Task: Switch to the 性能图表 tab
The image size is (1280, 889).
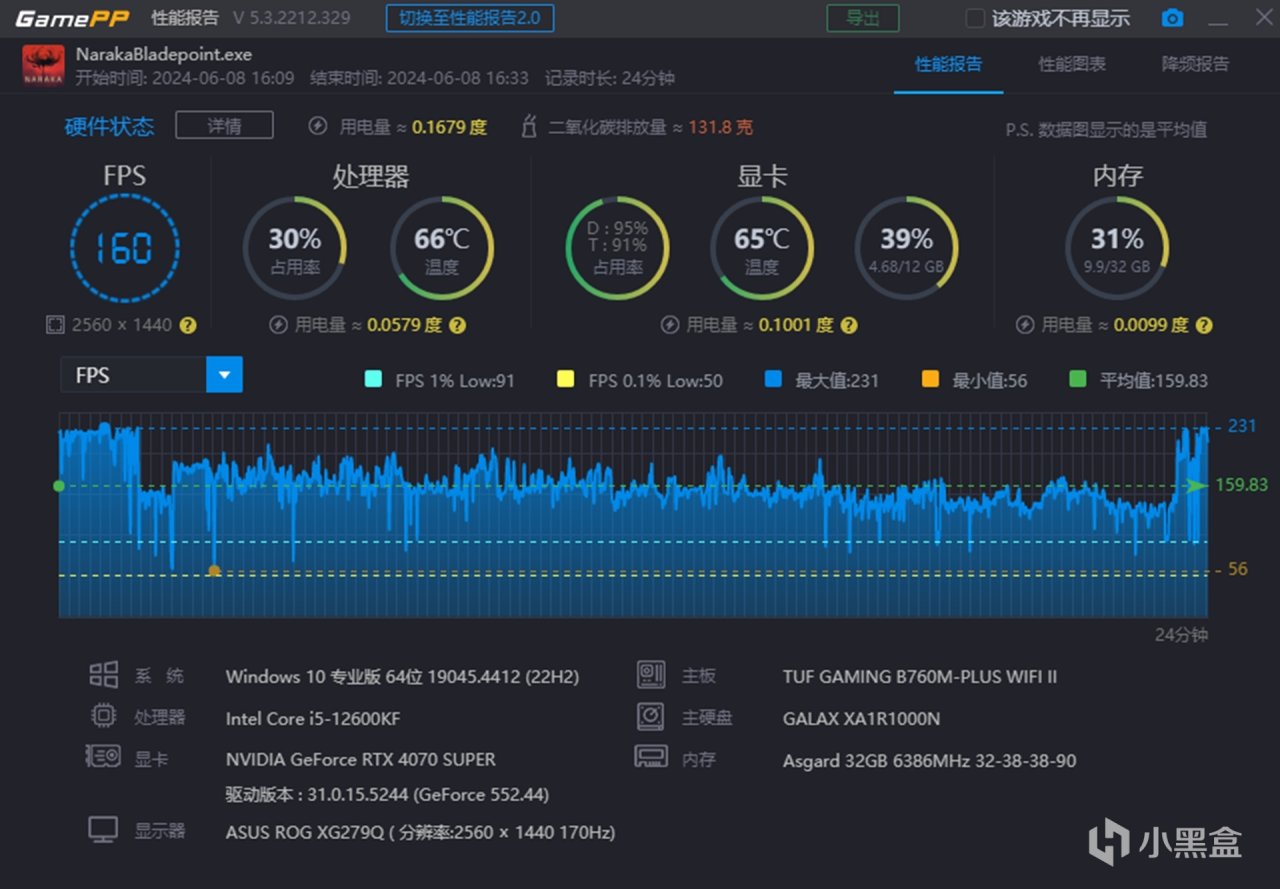Action: (x=1072, y=64)
